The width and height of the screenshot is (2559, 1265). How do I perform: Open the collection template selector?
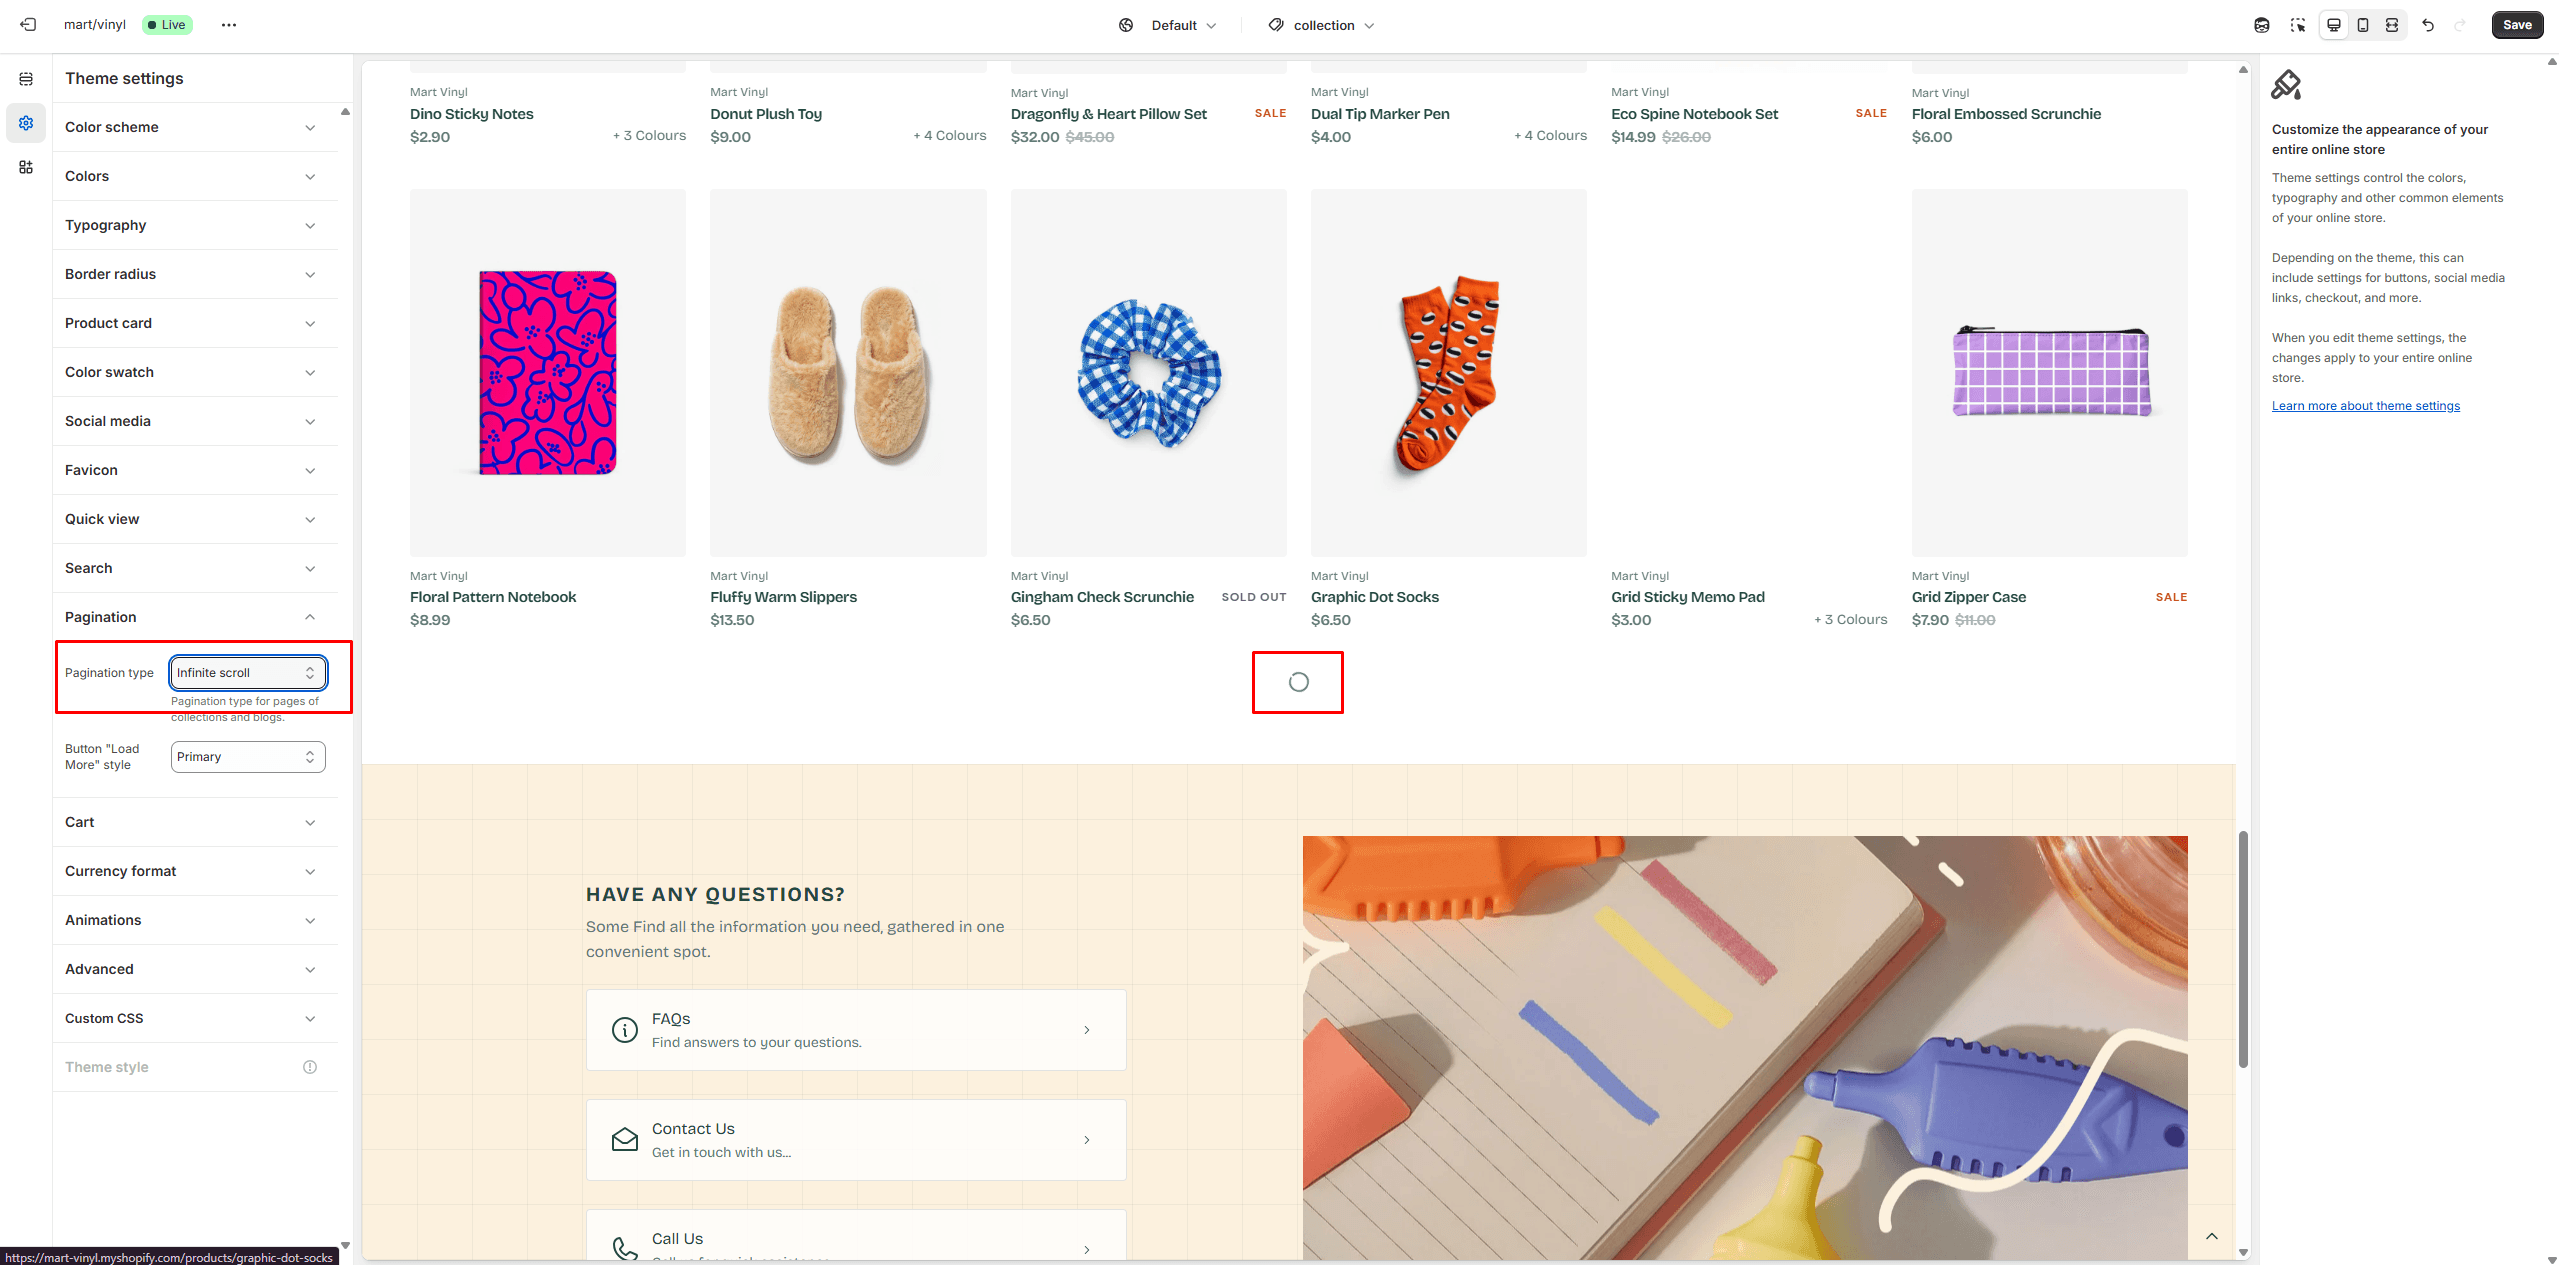(1322, 25)
